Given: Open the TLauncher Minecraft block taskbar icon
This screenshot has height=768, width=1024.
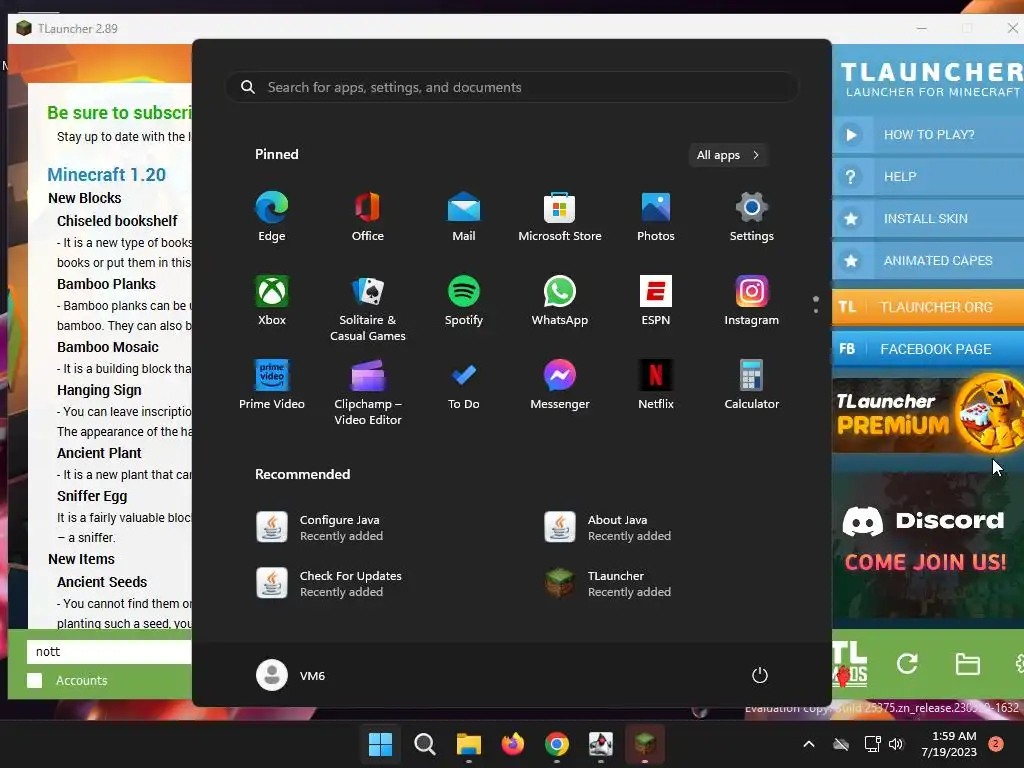Looking at the screenshot, I should click(x=645, y=744).
